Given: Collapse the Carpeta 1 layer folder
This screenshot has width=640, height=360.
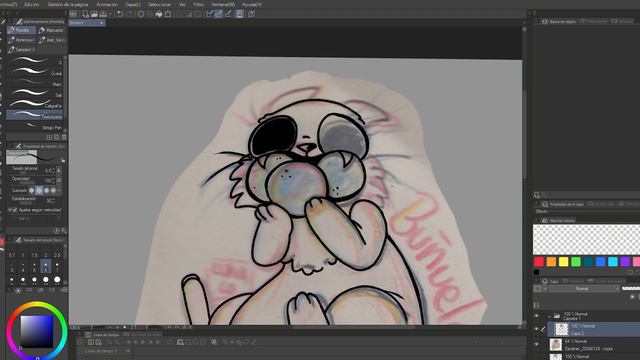Looking at the screenshot, I should point(549,316).
